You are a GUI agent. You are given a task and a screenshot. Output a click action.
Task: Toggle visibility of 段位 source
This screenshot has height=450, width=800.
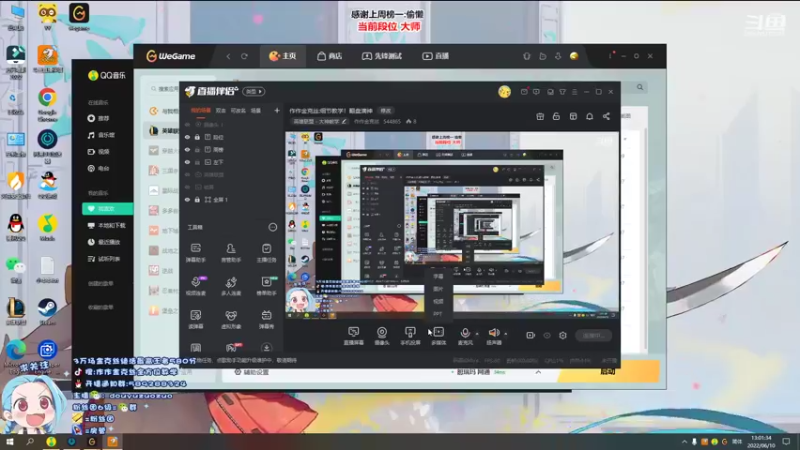pos(187,137)
